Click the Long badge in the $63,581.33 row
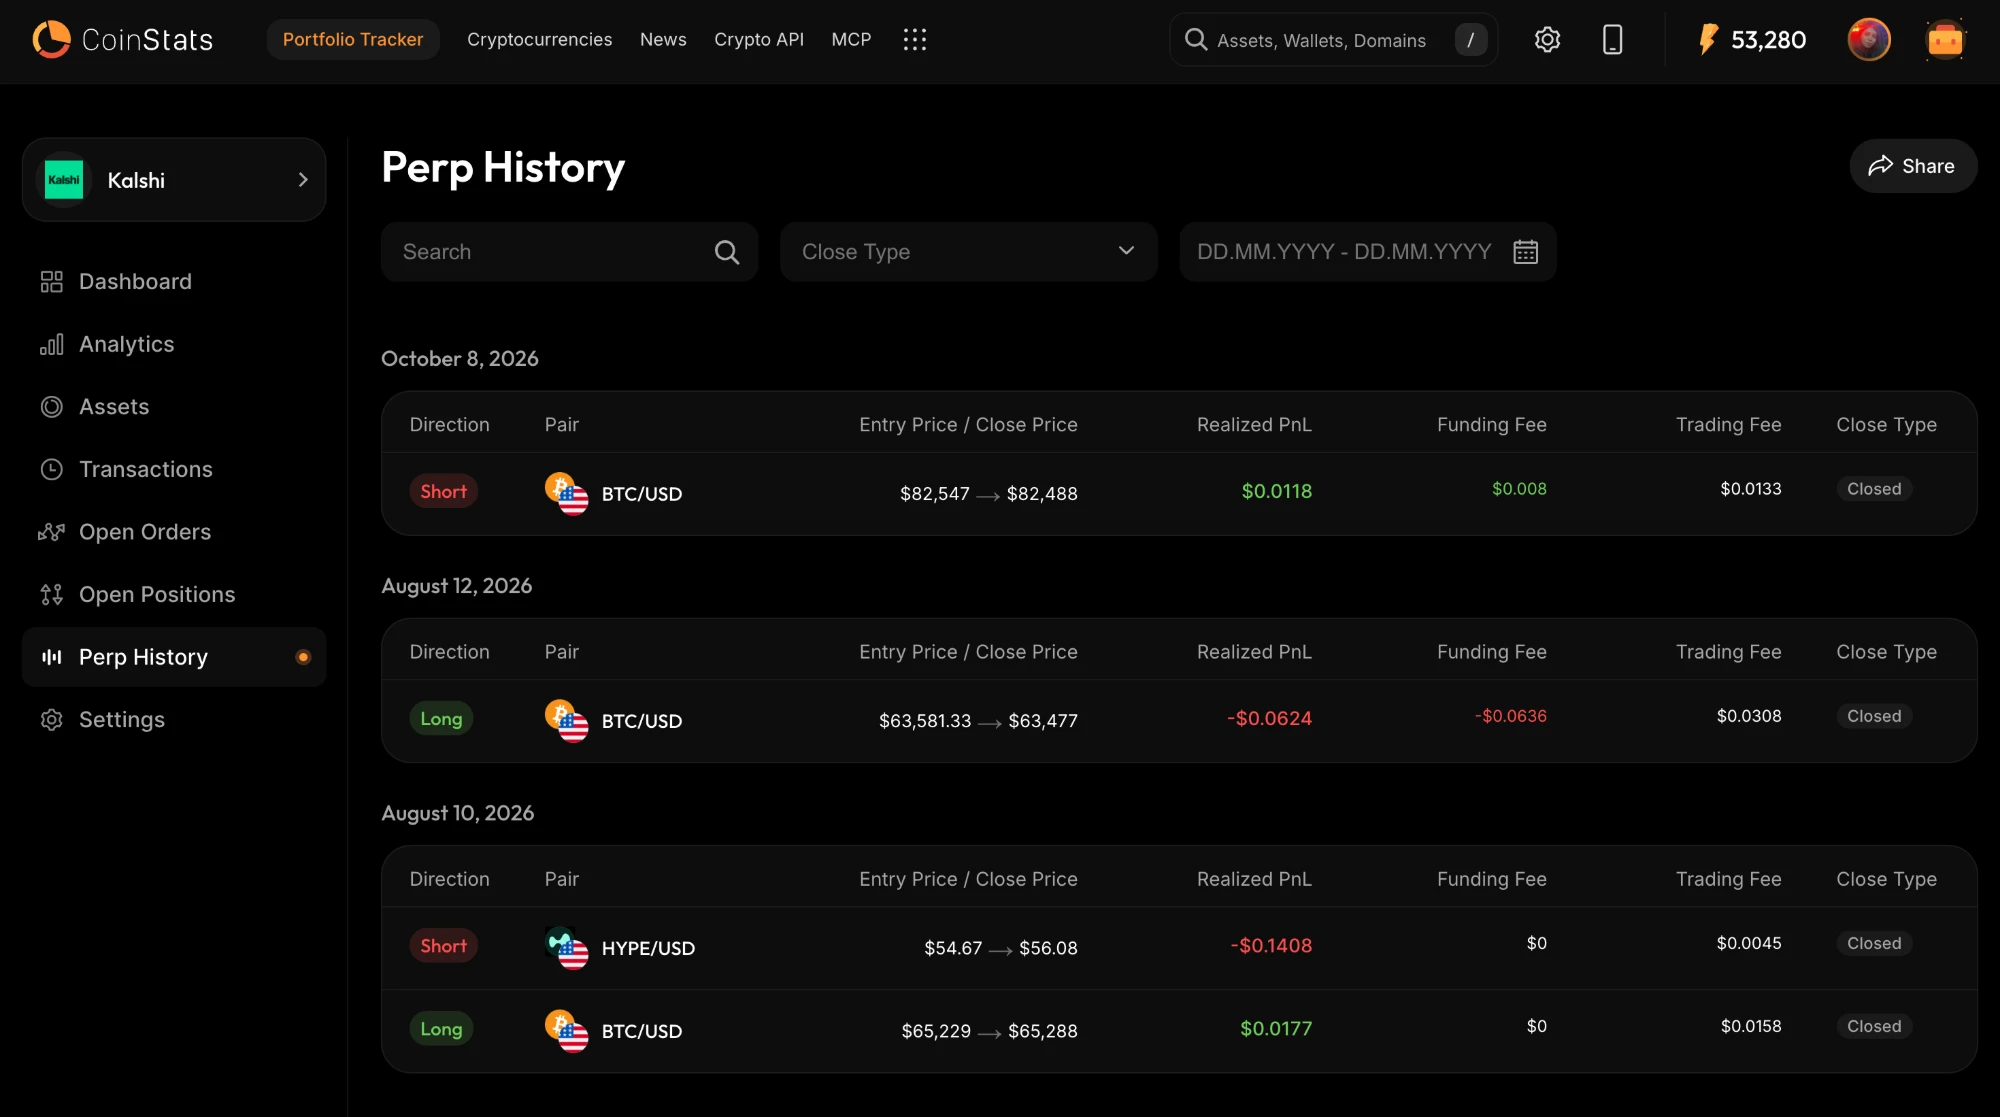Screen dimensions: 2000x1117 [x=441, y=719]
